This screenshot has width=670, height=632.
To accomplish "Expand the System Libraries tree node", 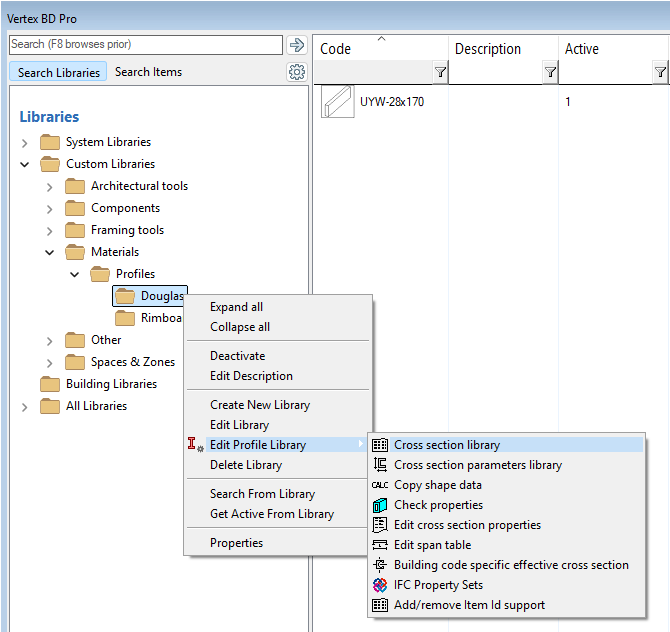I will coord(25,143).
